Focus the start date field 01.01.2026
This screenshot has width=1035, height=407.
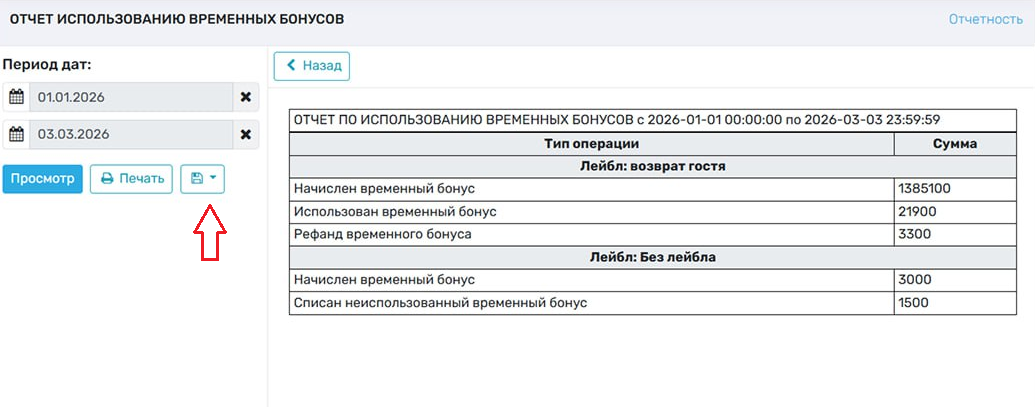coord(130,97)
